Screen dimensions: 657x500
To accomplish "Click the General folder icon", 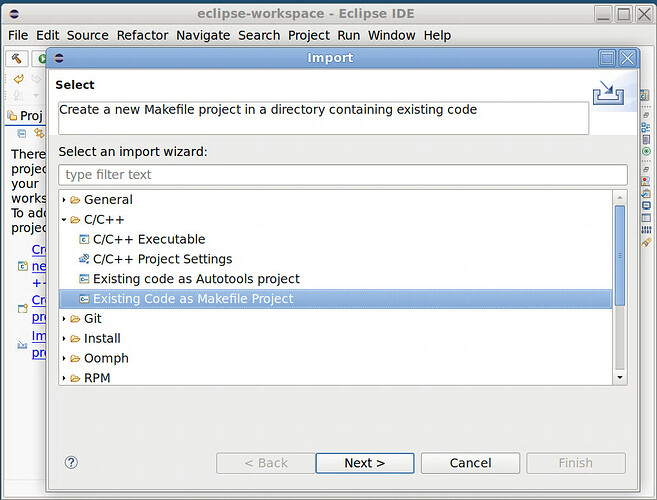I will coord(75,200).
